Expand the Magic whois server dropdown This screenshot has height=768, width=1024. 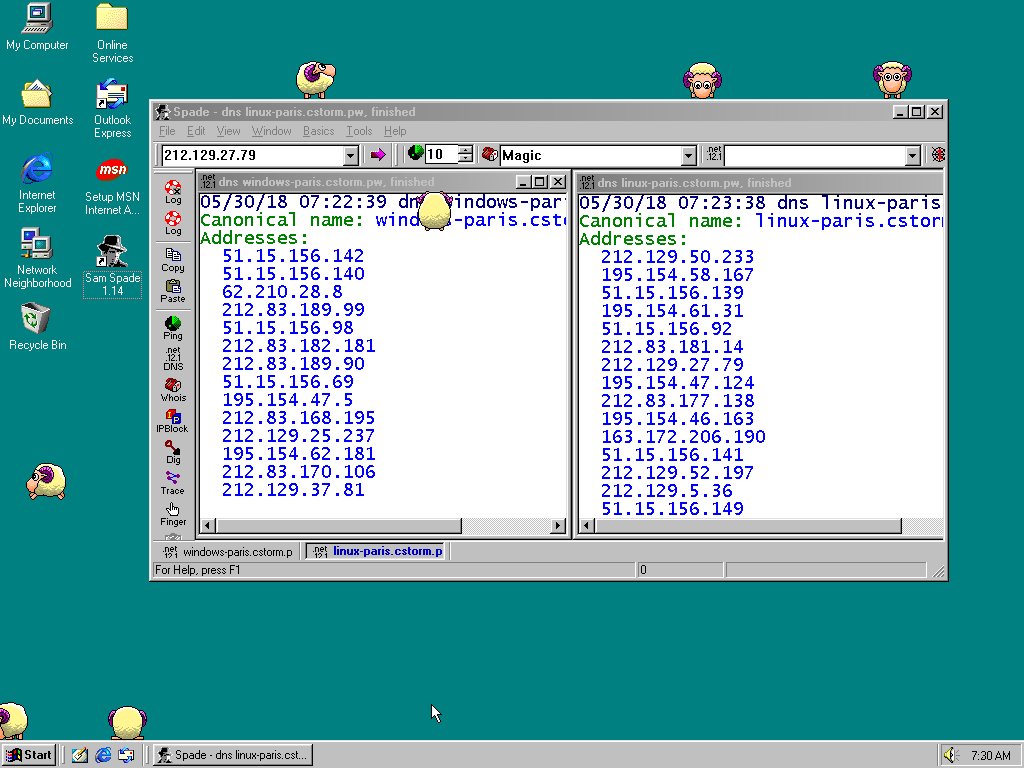click(x=688, y=155)
